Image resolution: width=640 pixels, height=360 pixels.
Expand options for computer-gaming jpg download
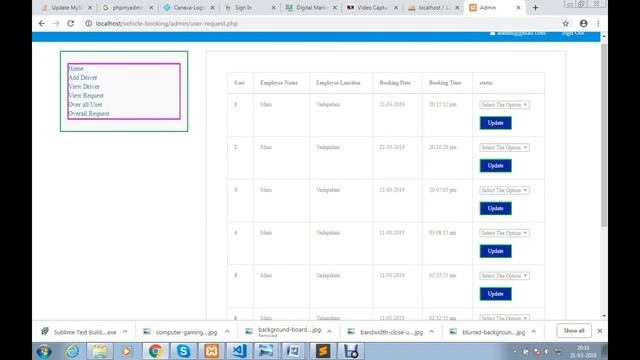tap(227, 332)
